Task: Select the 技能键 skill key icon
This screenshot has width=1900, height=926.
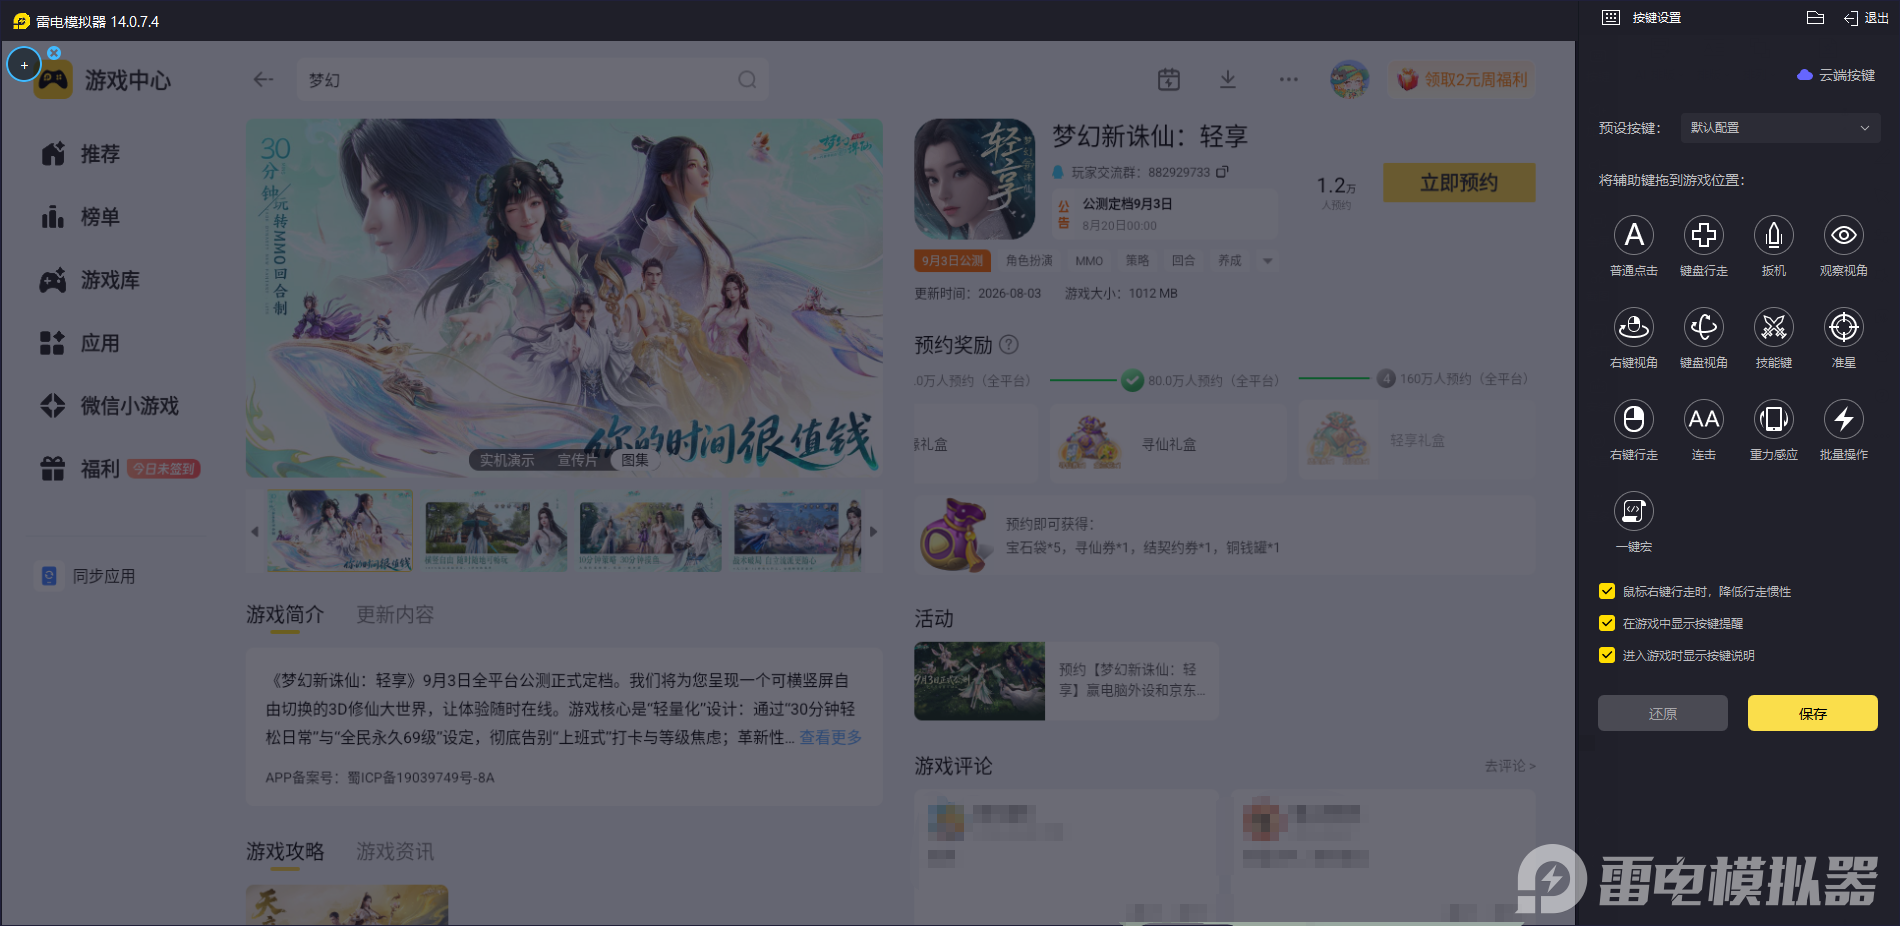Action: [x=1774, y=327]
